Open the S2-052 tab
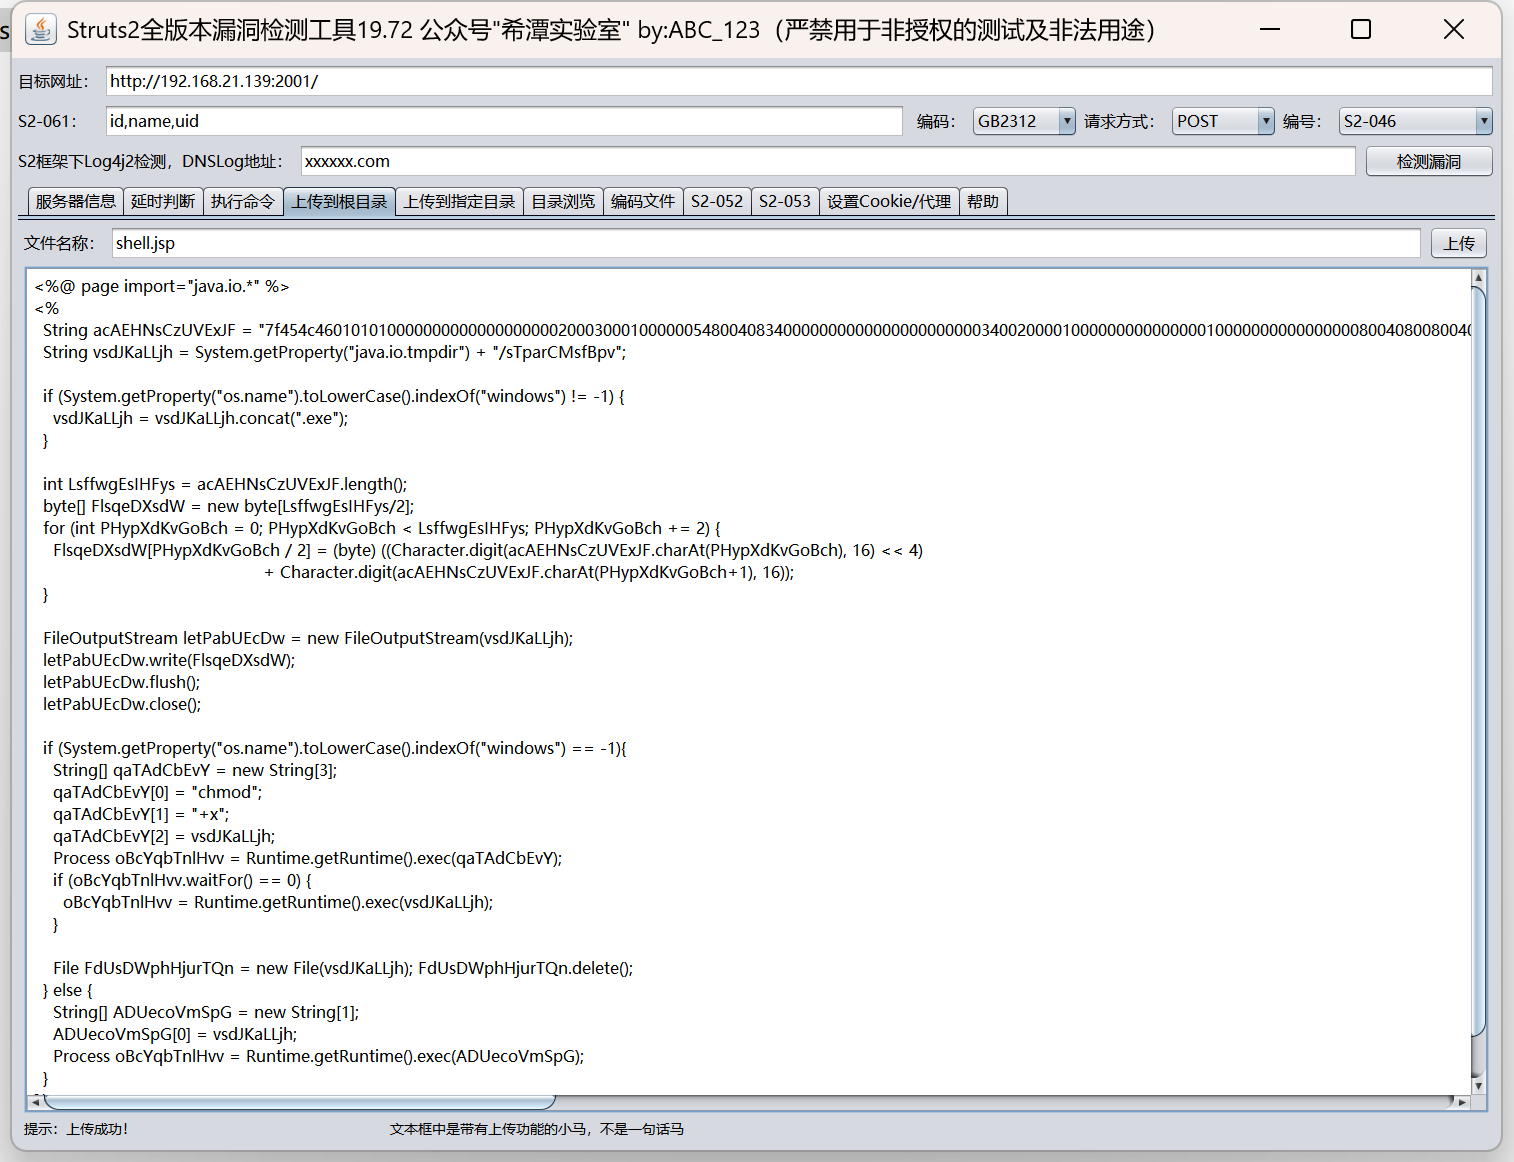The image size is (1514, 1162). (x=717, y=202)
